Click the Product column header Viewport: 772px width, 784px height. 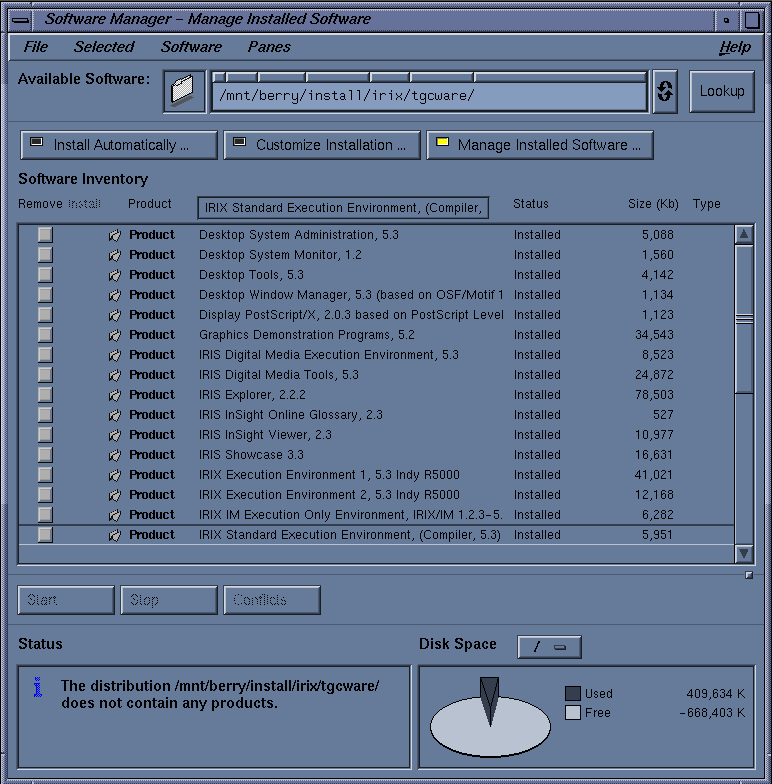click(x=150, y=204)
